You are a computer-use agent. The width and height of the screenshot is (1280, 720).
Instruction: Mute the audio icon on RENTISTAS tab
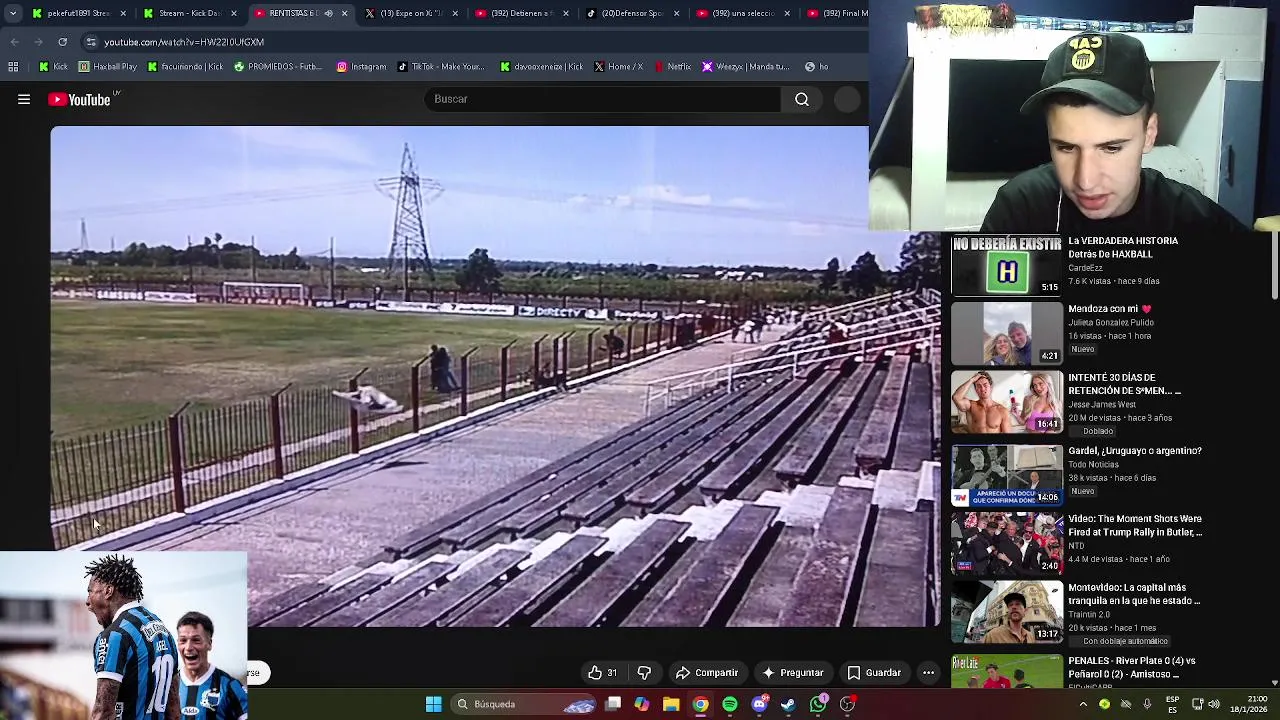328,14
